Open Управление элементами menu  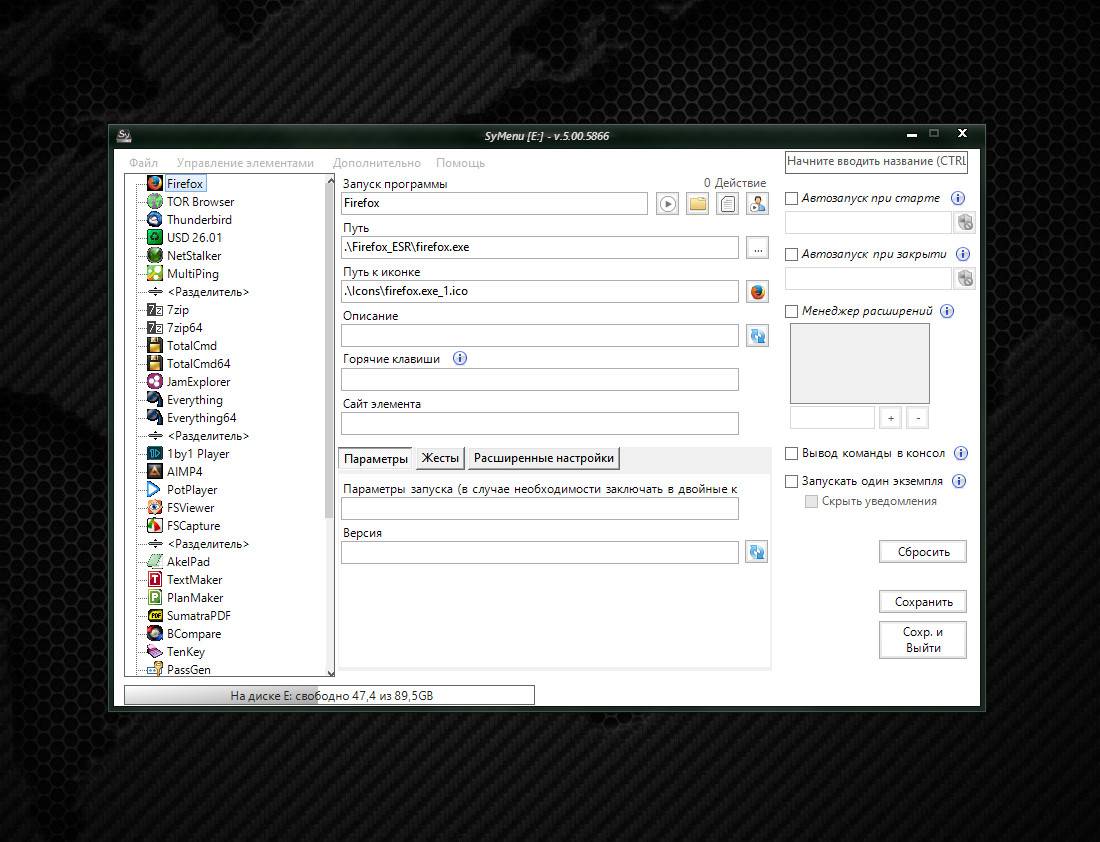pyautogui.click(x=245, y=163)
